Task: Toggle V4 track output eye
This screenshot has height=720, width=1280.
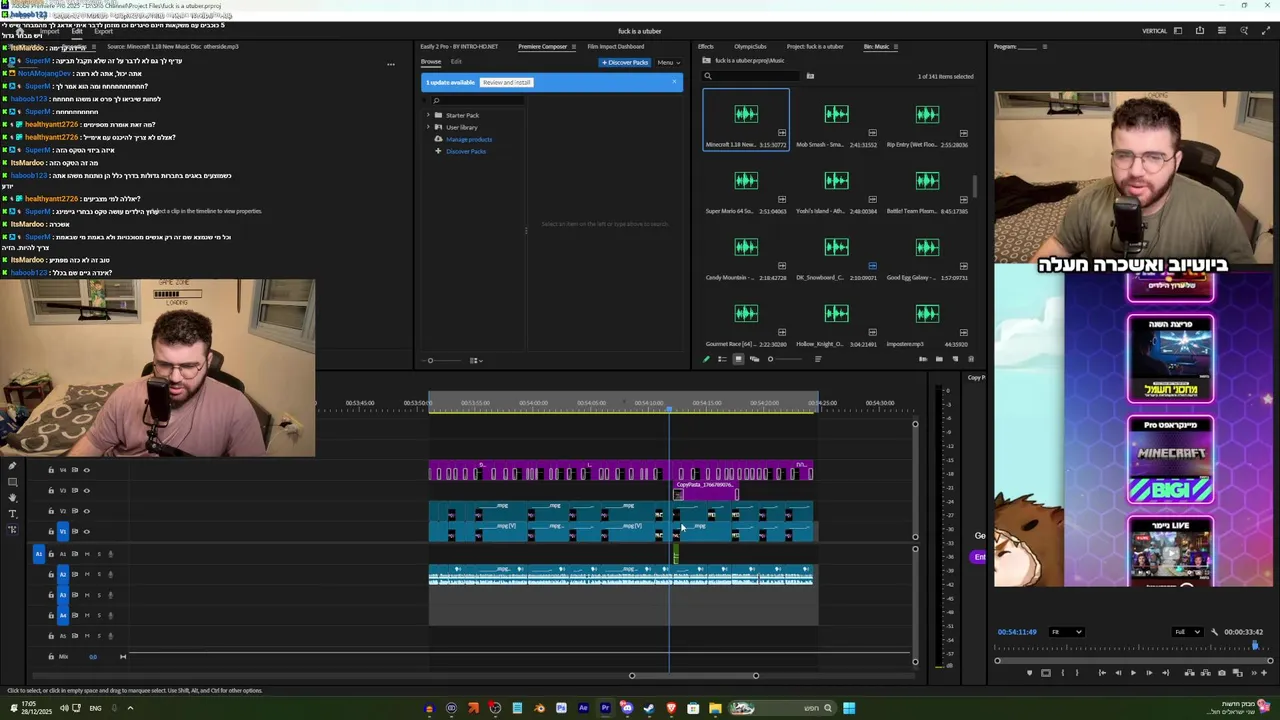Action: [x=87, y=470]
